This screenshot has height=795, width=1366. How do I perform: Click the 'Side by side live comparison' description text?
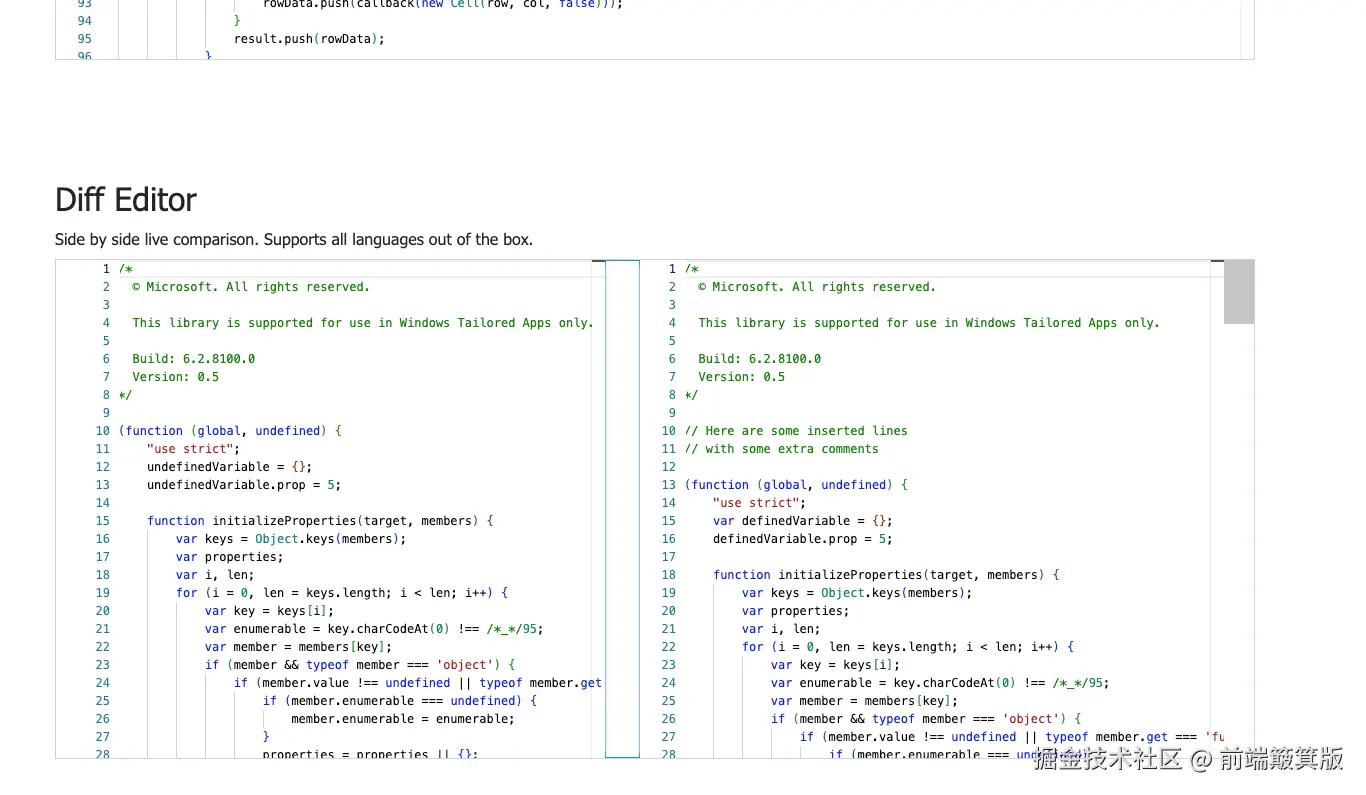click(294, 240)
